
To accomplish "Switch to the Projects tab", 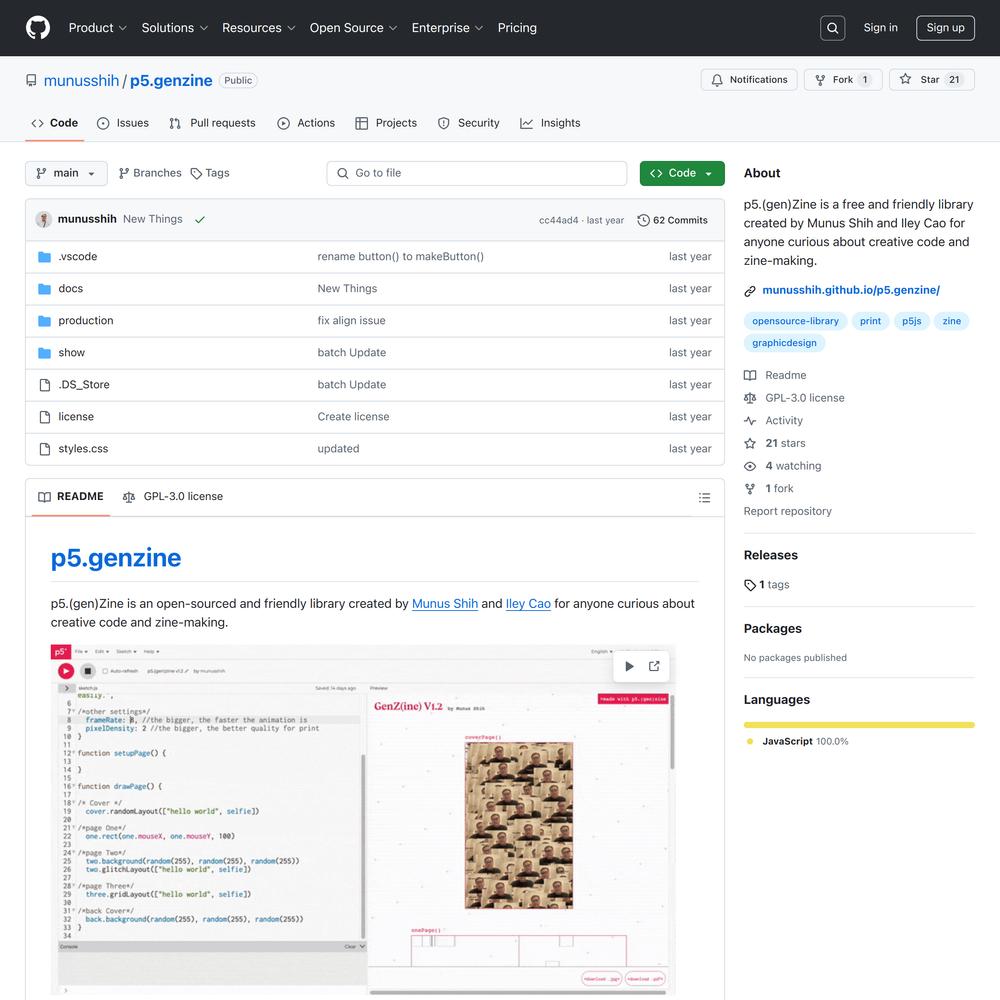I will click(x=386, y=123).
